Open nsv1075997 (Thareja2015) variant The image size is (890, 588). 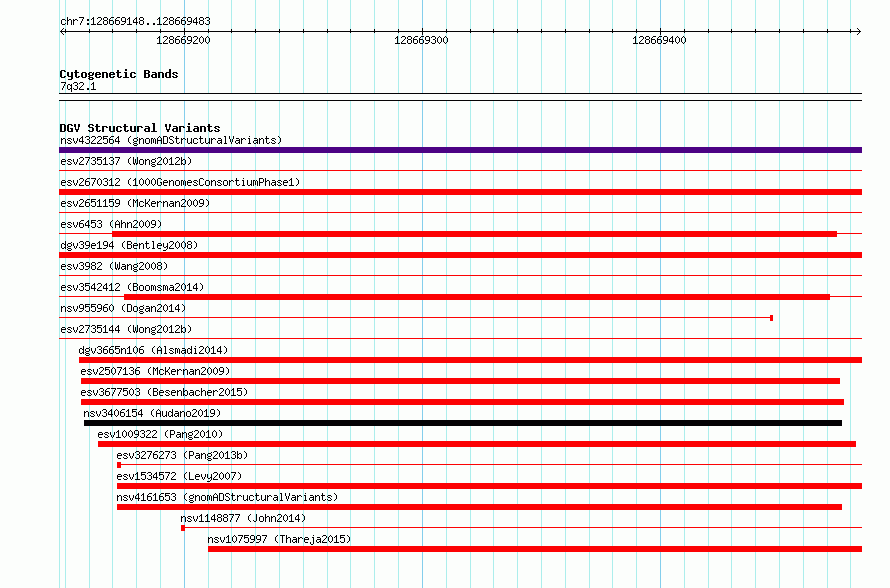tap(279, 539)
